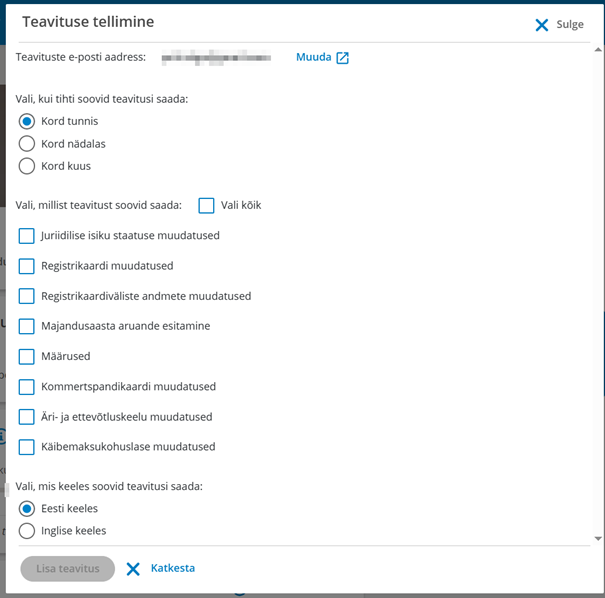The image size is (605, 598).
Task: Tick Kommertspandikaardi muudatused checkbox
Action: coord(27,387)
